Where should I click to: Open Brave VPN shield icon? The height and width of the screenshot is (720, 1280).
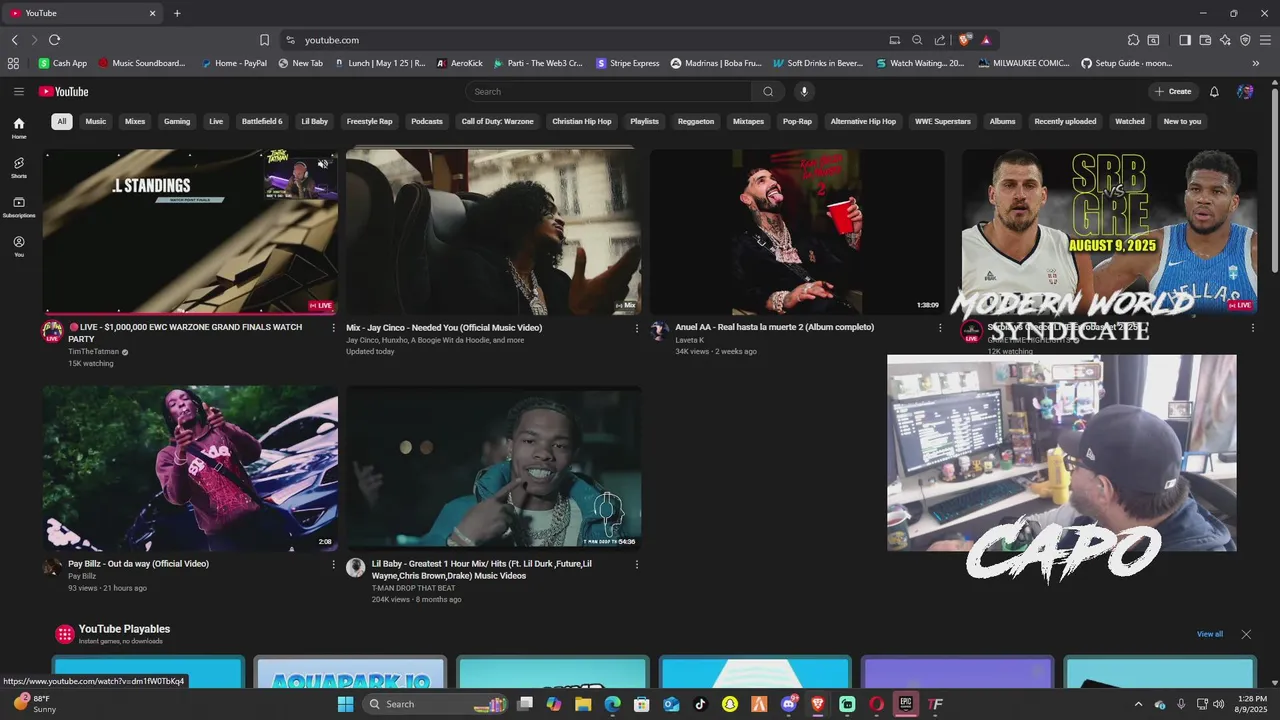1245,40
